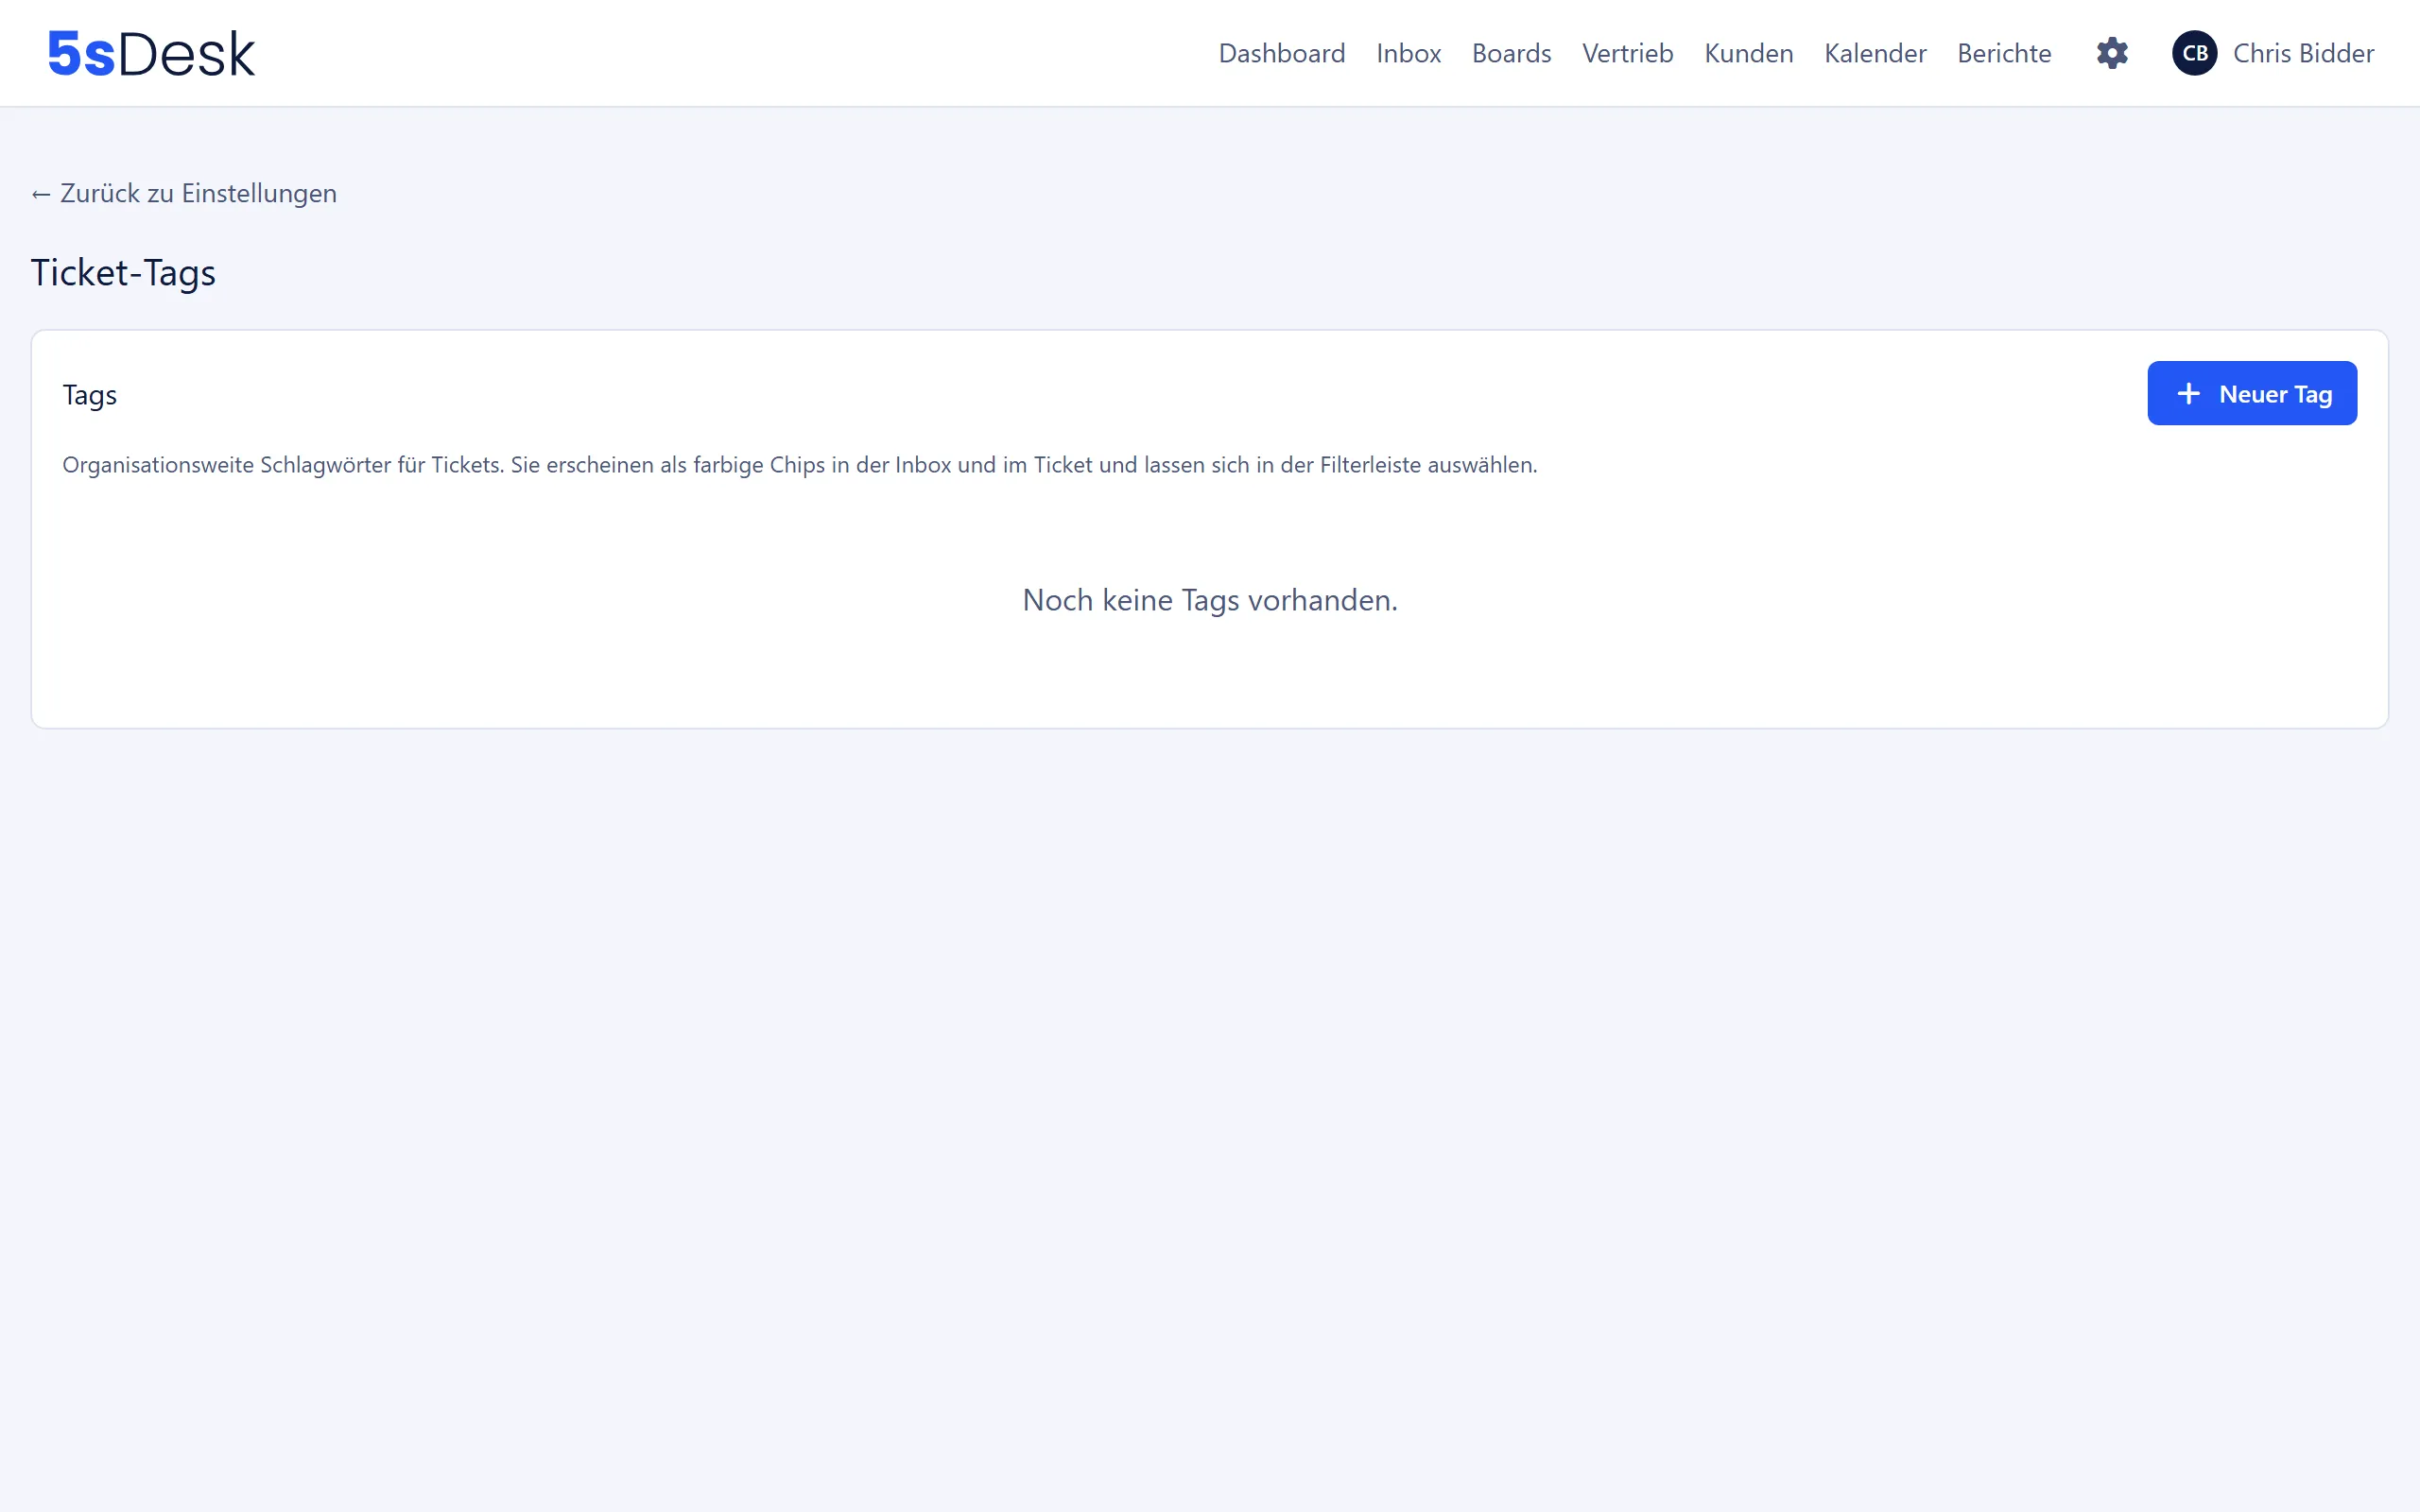Select the 'Noch keine Tags vorhanden.' text
The height and width of the screenshot is (1512, 2420).
point(1210,600)
